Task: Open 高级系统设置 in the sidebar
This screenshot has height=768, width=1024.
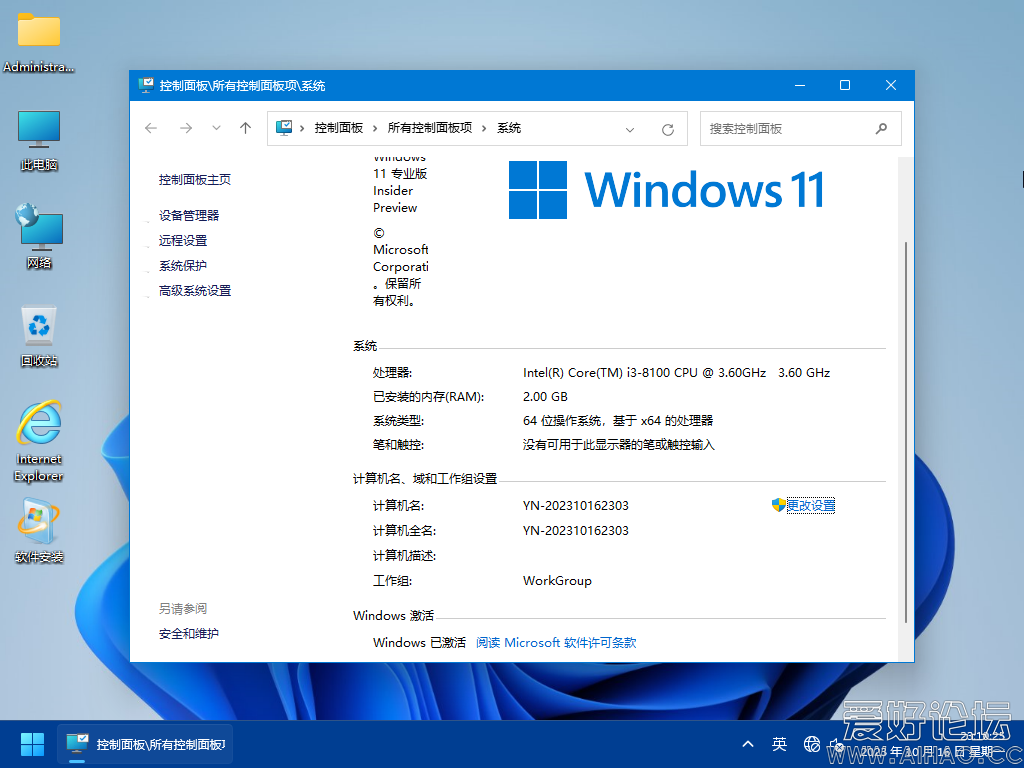Action: [196, 290]
